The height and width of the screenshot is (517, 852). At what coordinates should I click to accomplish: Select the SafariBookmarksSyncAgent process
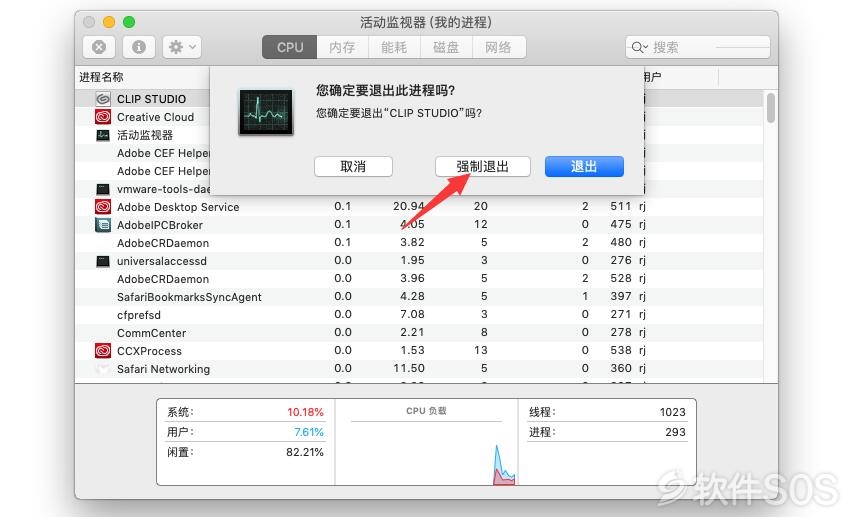(418, 296)
